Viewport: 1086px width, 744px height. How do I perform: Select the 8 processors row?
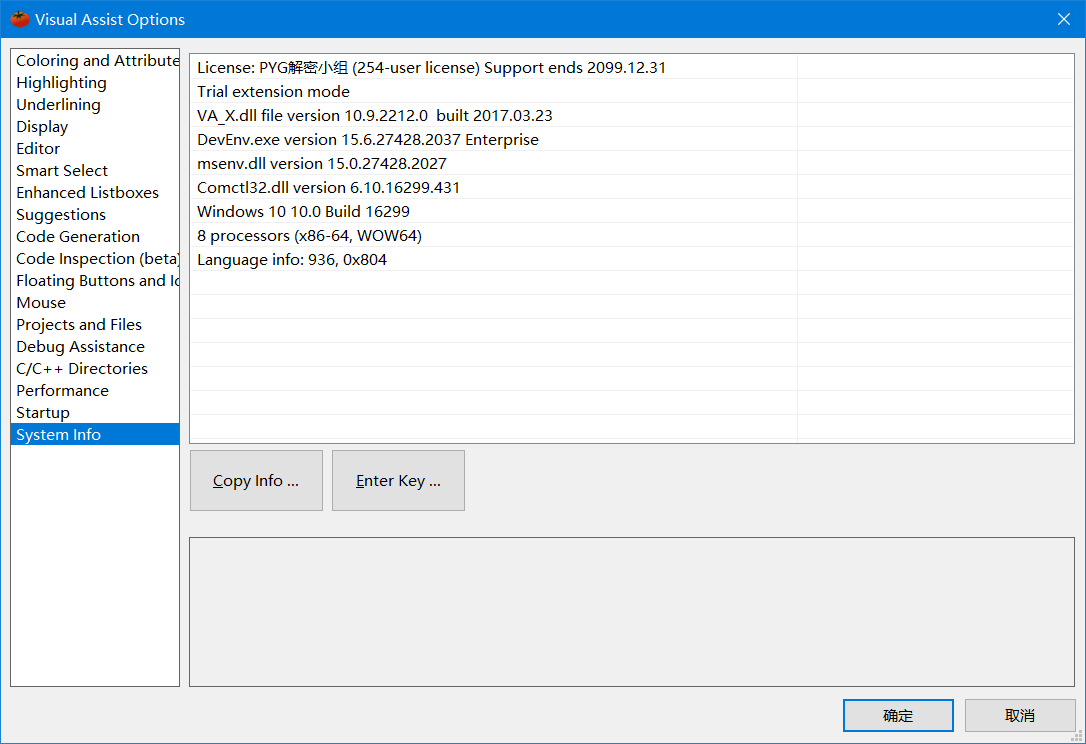tap(632, 236)
